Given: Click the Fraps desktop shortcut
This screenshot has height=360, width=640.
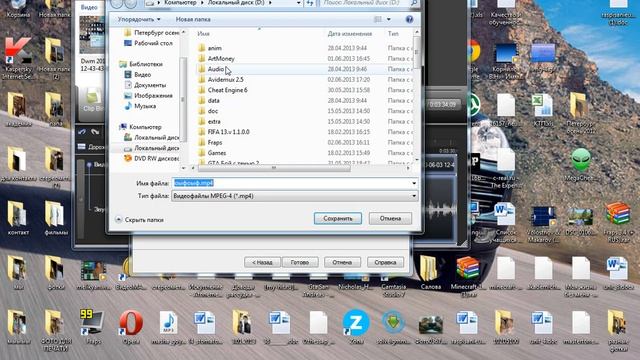Looking at the screenshot, I should [x=92, y=327].
